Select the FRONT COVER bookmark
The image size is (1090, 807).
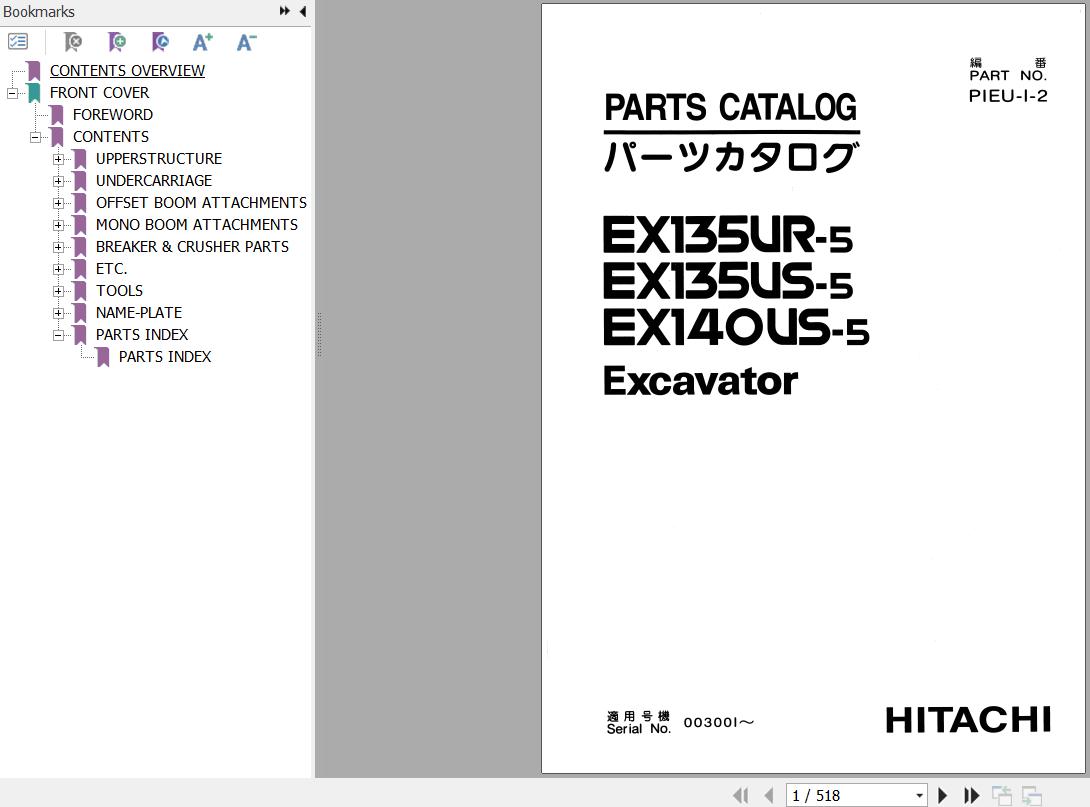(99, 92)
